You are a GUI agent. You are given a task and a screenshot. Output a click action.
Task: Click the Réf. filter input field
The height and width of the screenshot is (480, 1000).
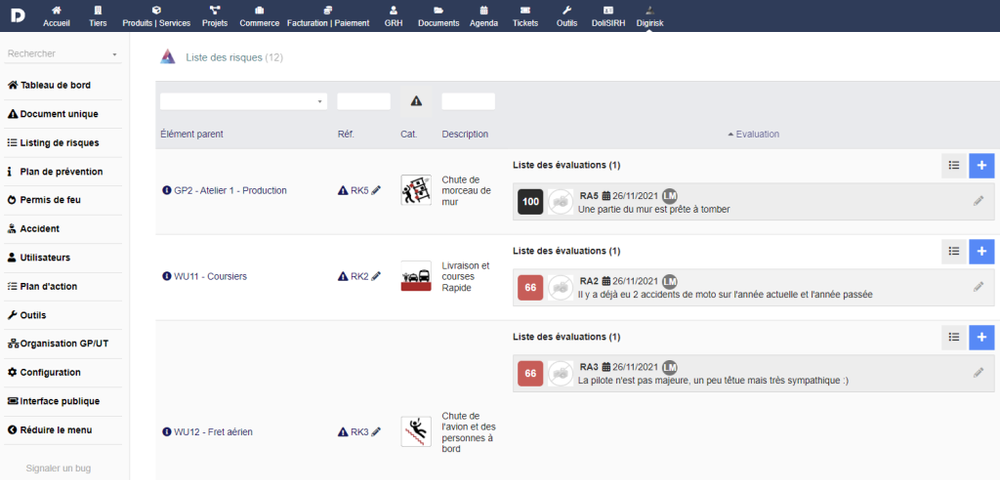click(x=364, y=101)
